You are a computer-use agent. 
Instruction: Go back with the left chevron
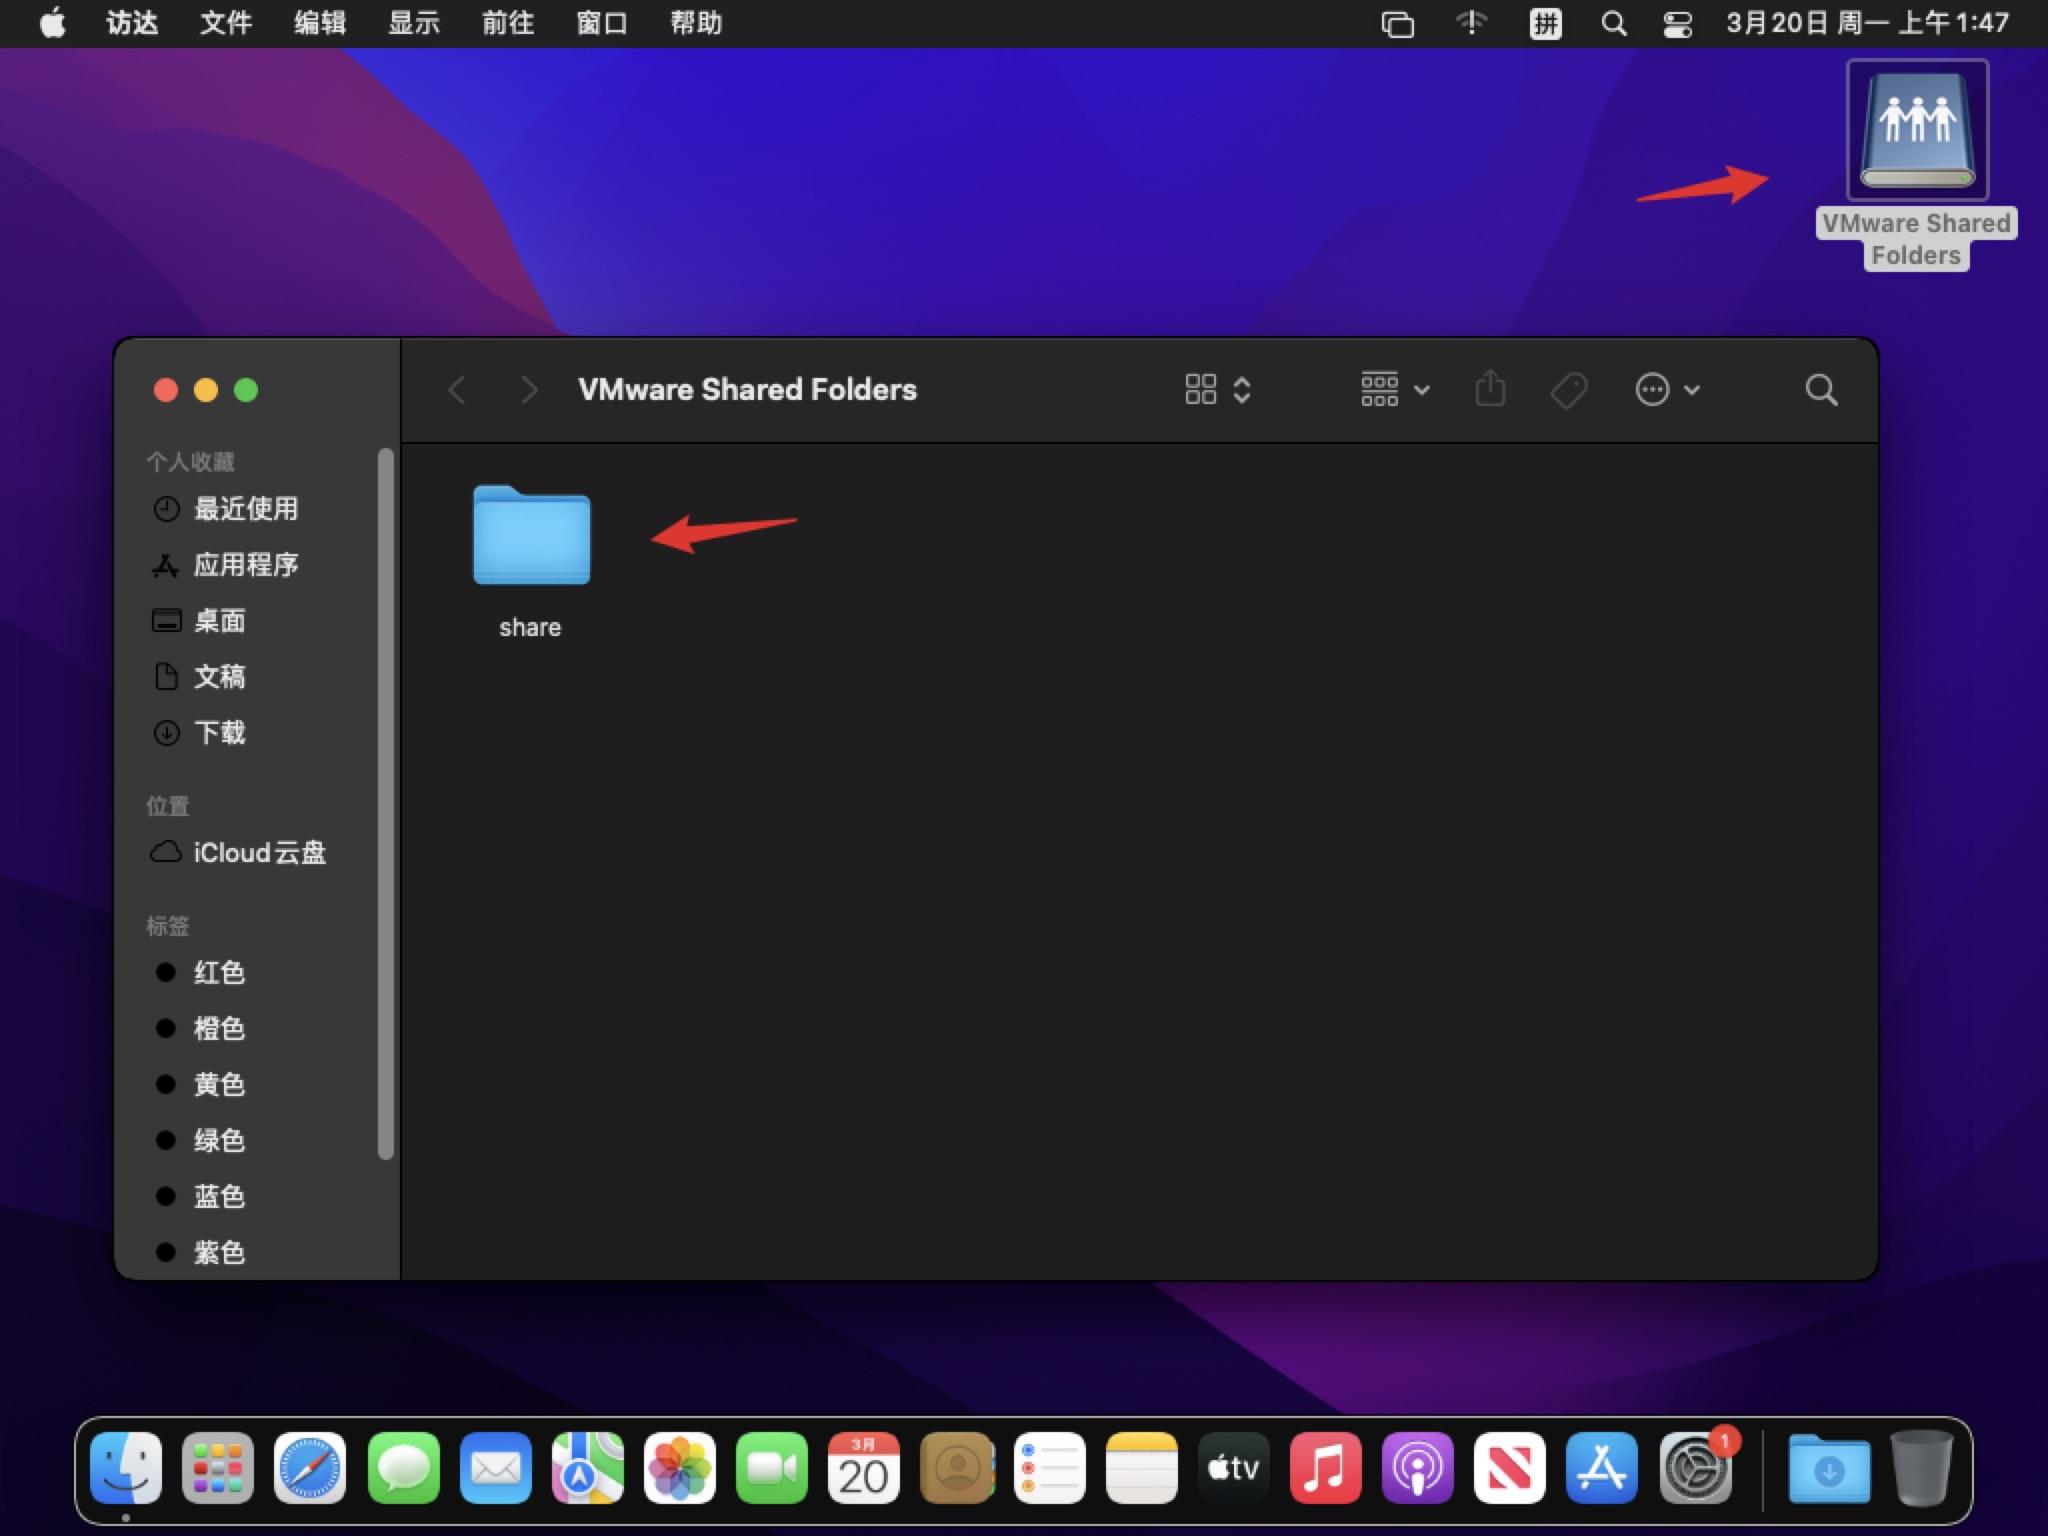pos(457,390)
